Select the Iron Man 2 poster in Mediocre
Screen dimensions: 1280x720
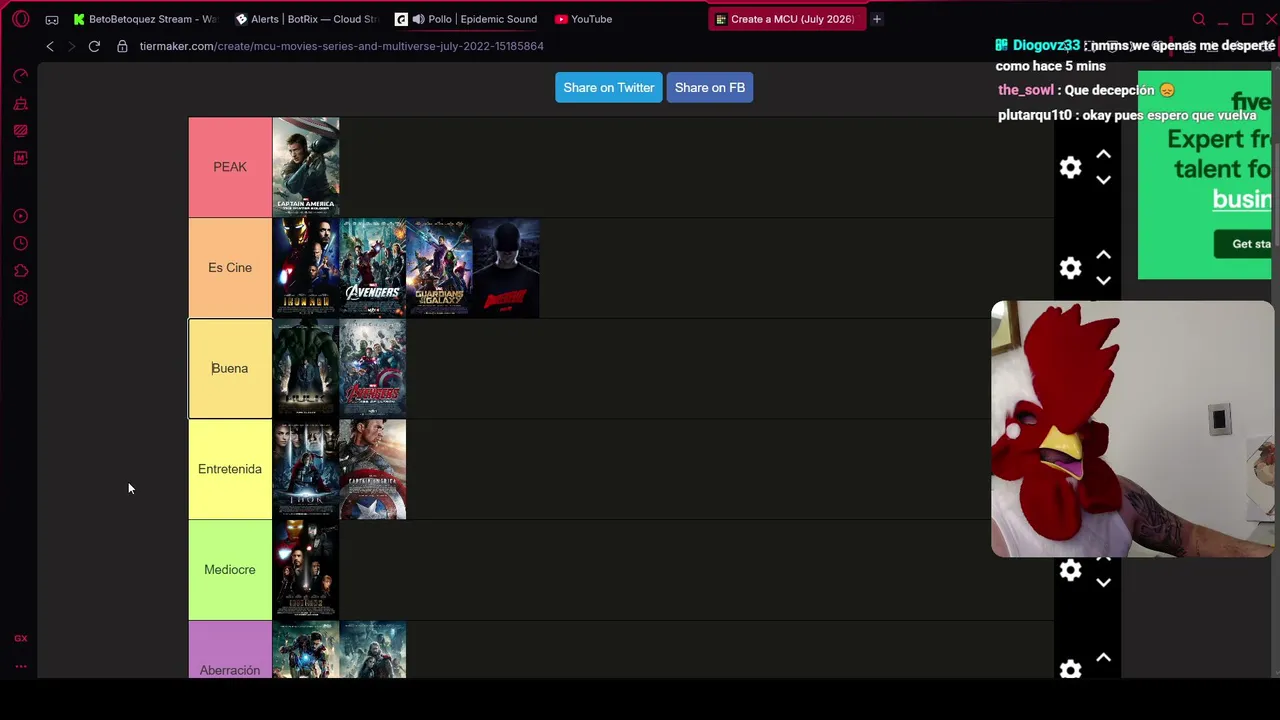[306, 570]
